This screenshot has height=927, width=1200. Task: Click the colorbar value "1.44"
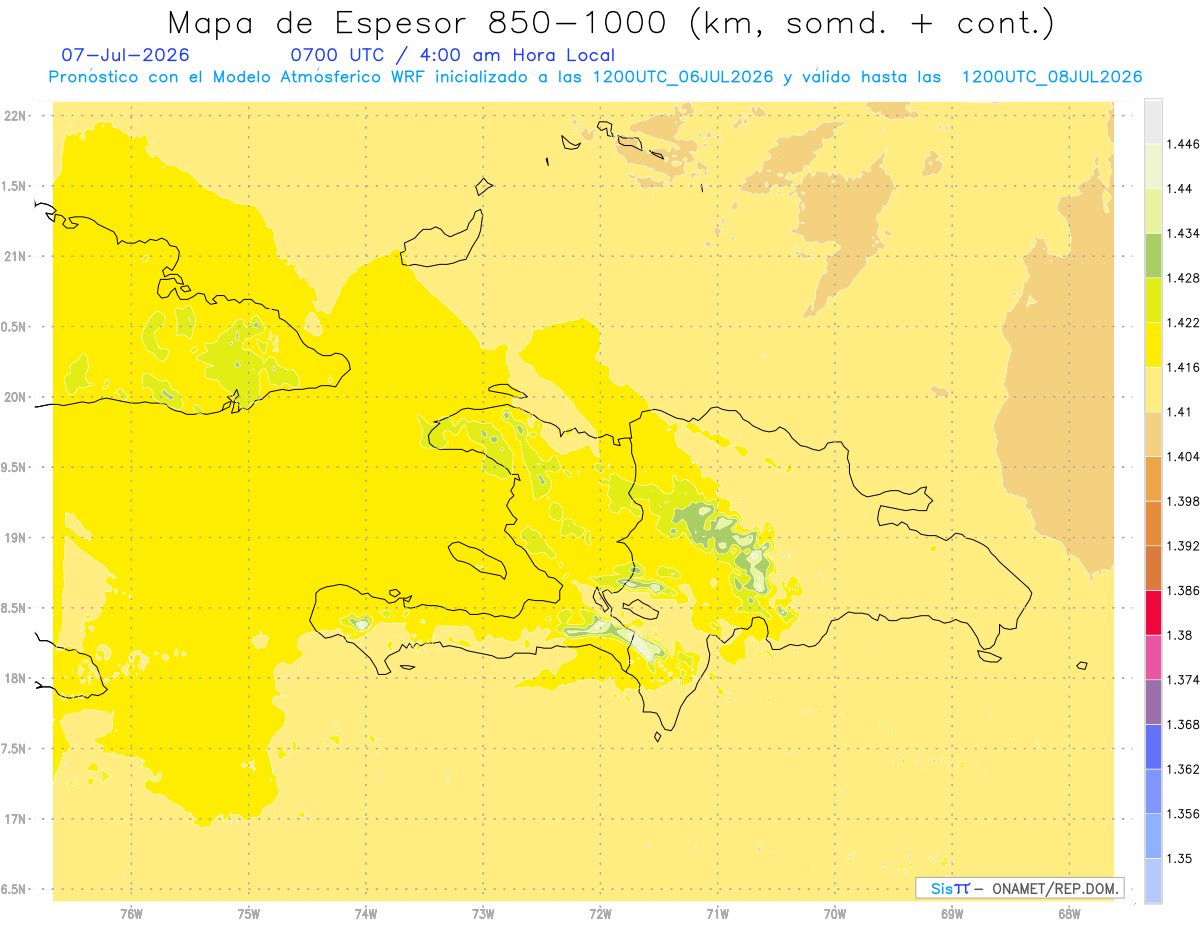coord(1180,188)
